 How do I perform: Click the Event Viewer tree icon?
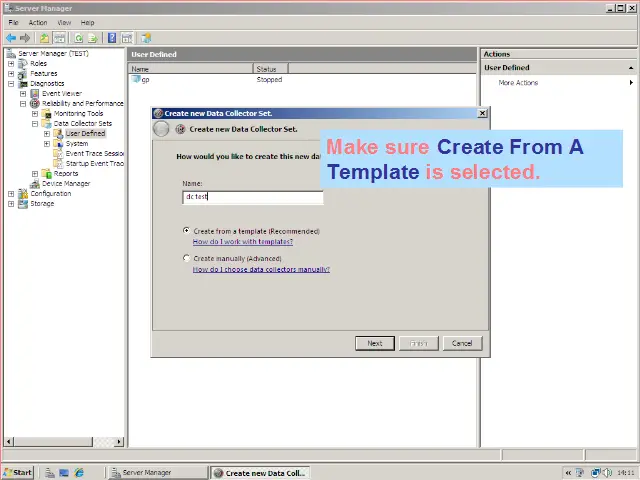click(x=35, y=93)
